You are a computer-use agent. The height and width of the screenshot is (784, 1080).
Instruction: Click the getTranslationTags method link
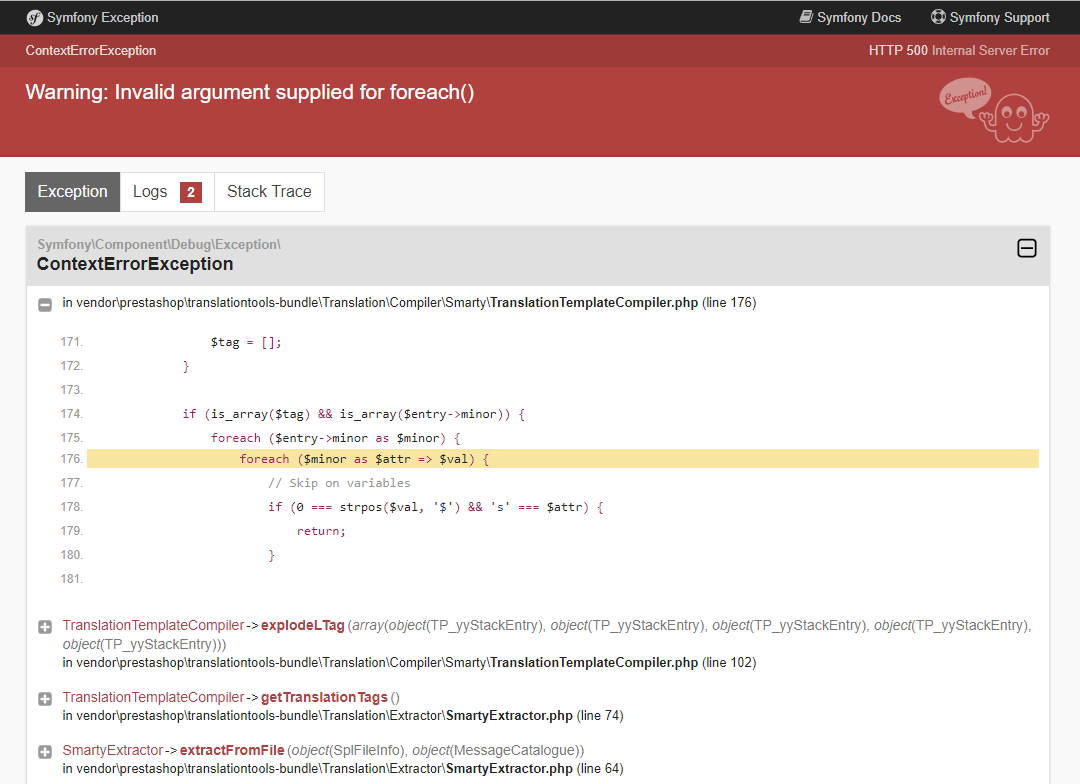[322, 697]
